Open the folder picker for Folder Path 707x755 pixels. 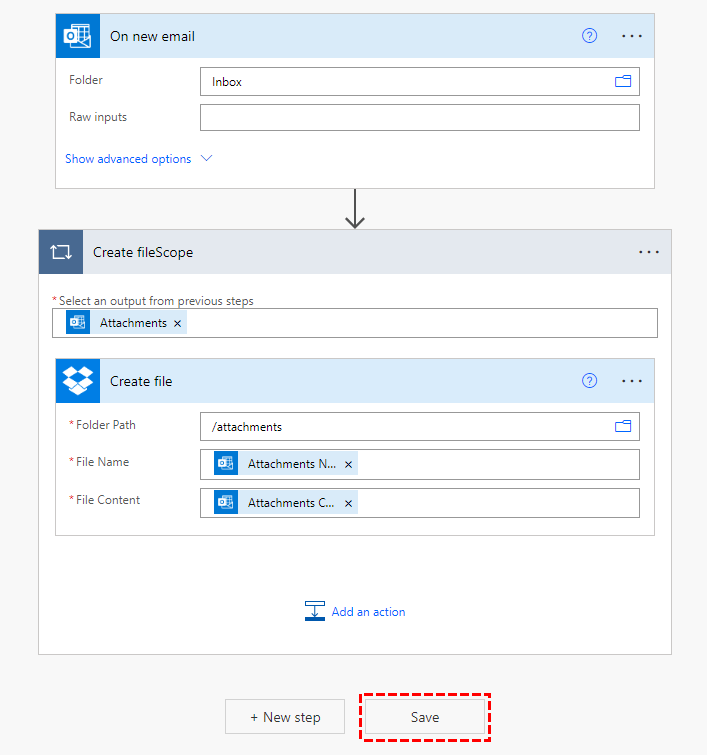click(x=623, y=426)
